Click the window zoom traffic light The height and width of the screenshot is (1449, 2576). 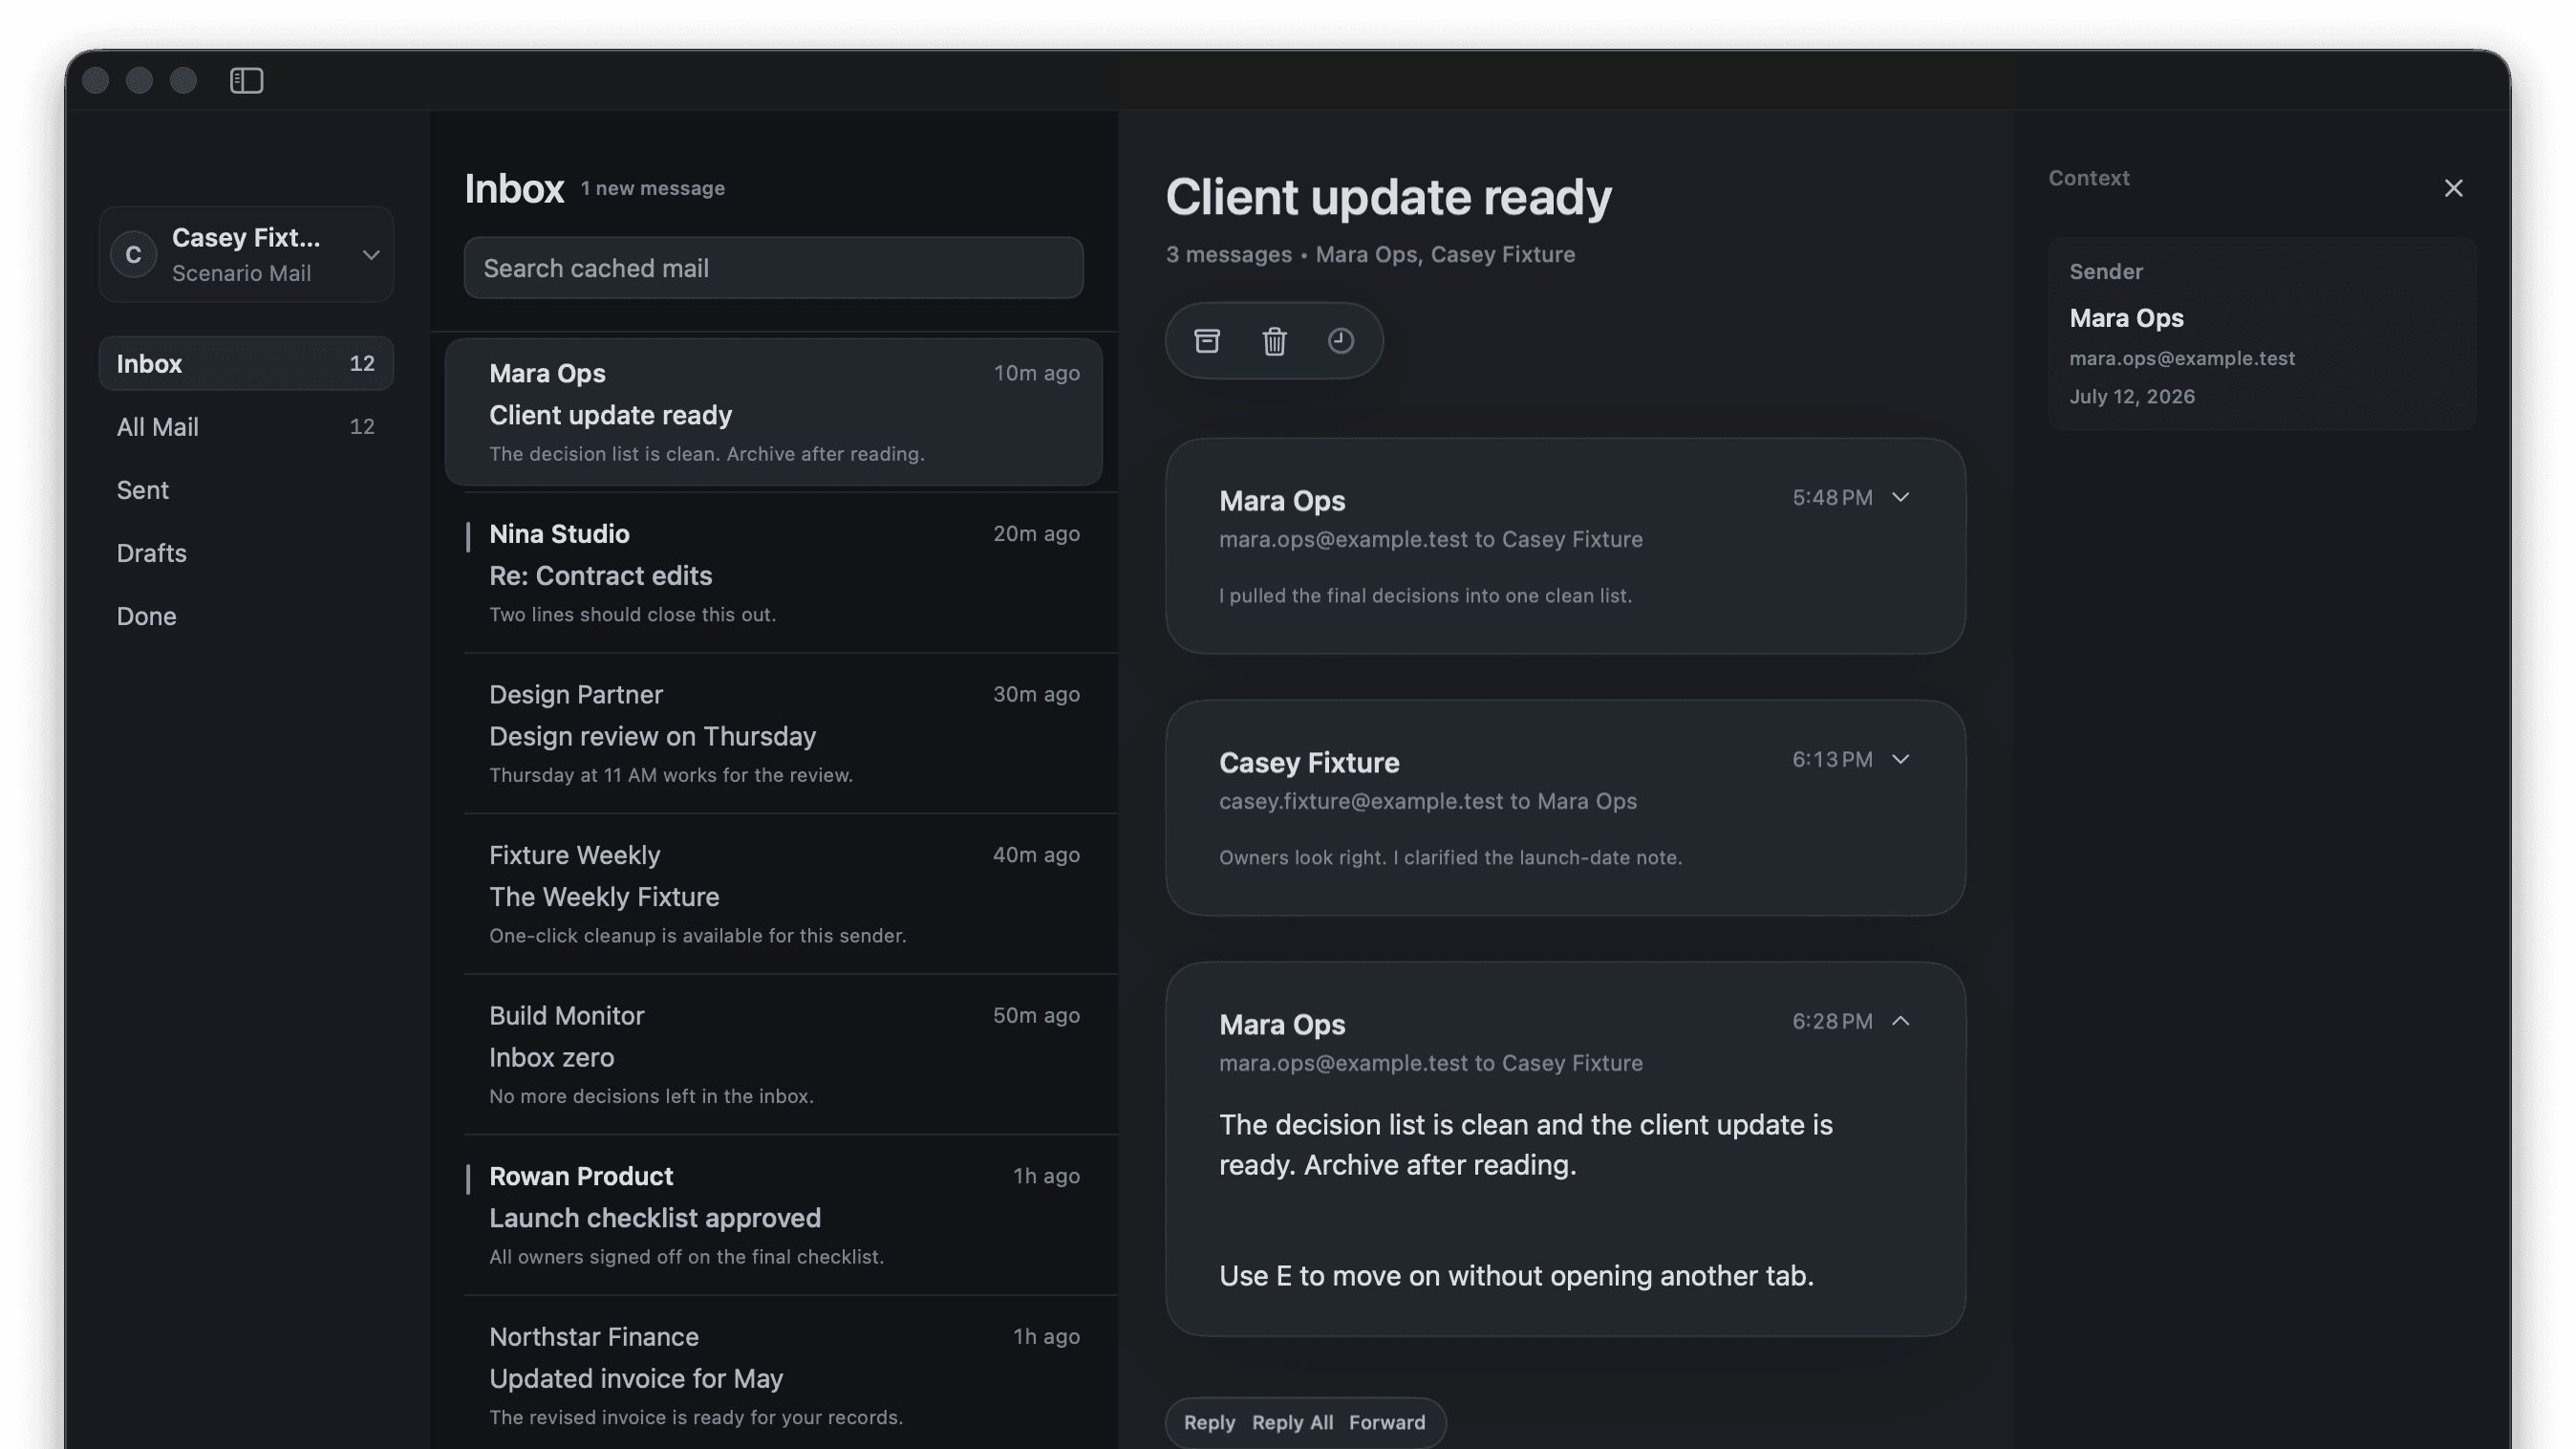click(183, 80)
